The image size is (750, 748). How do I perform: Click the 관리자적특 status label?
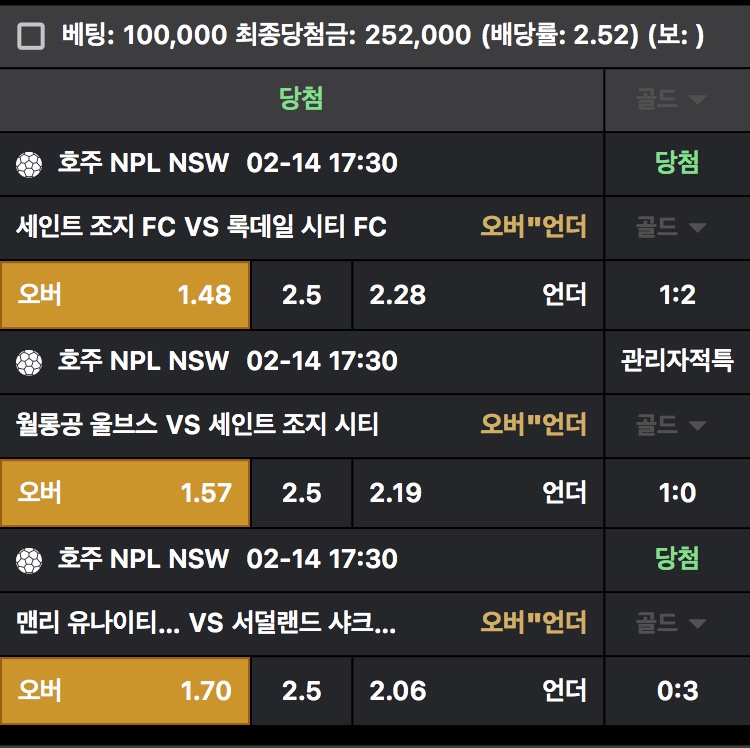pos(677,361)
